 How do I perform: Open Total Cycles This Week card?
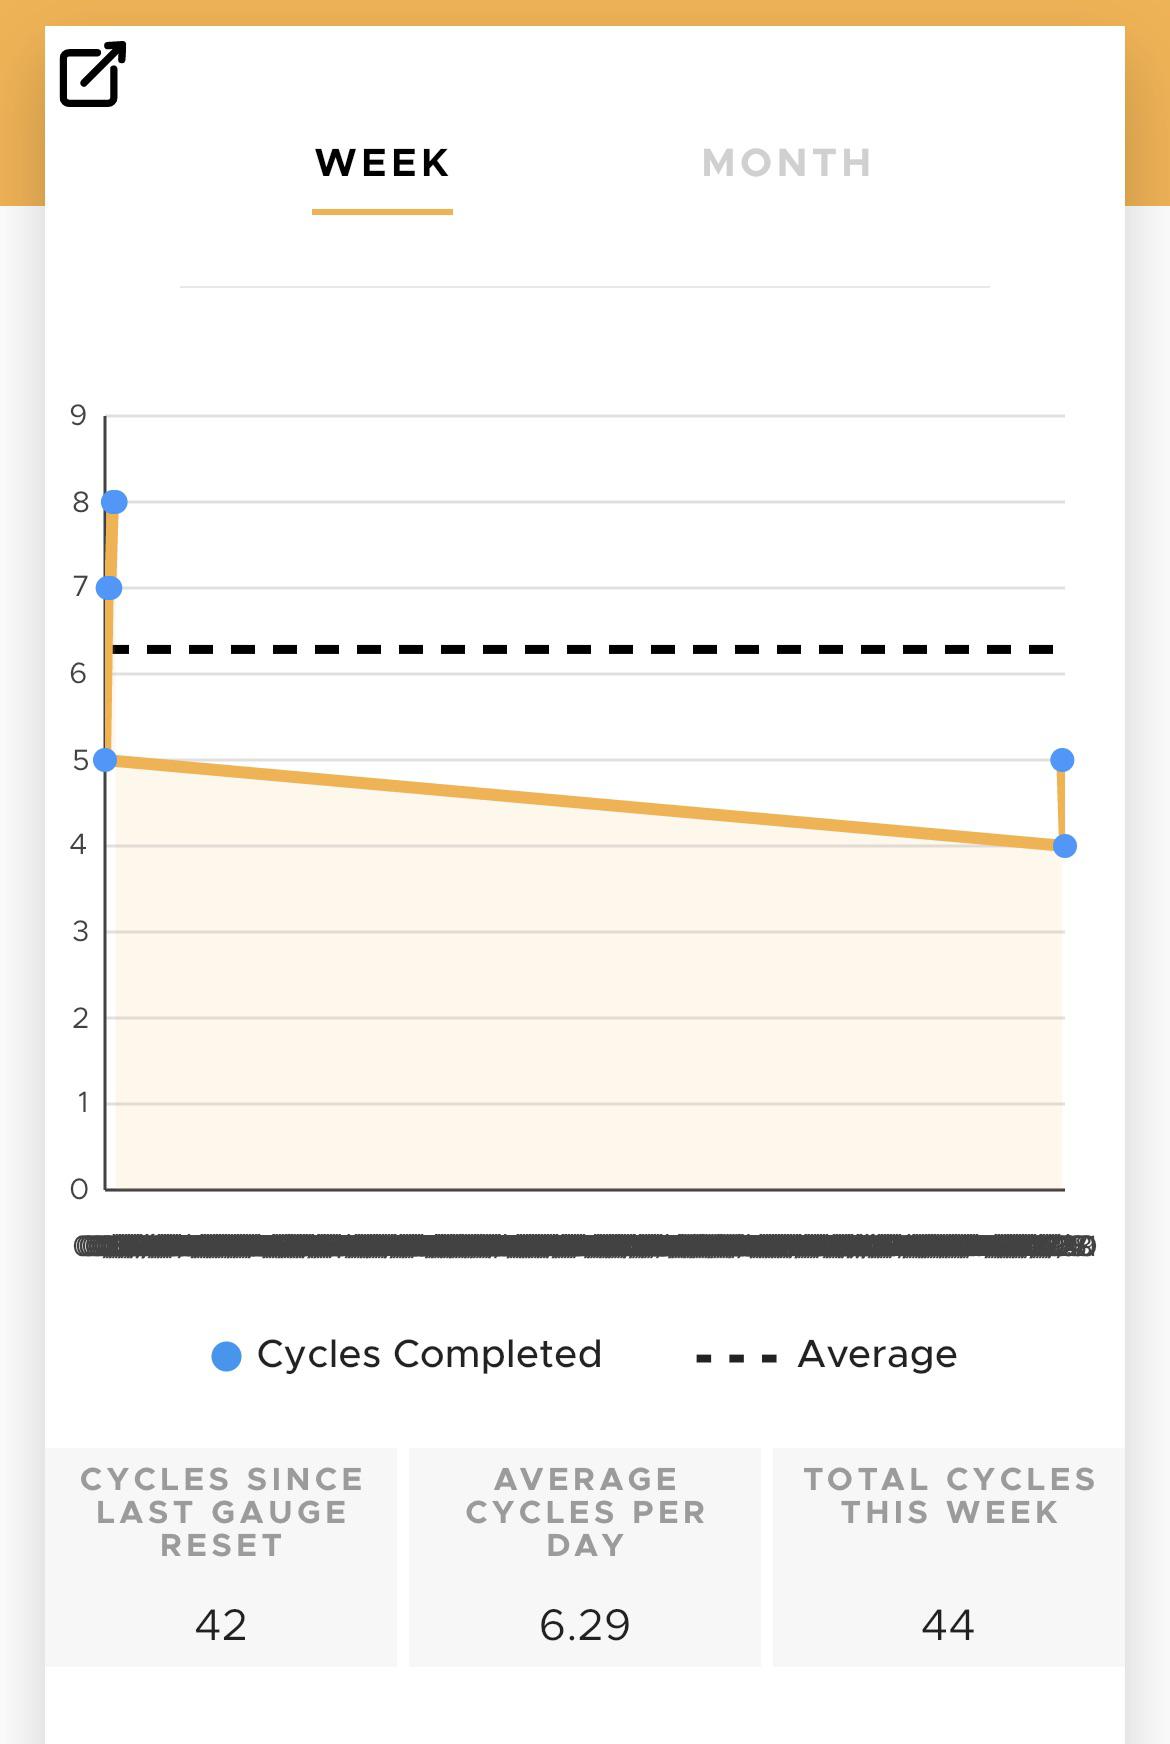pos(949,1556)
